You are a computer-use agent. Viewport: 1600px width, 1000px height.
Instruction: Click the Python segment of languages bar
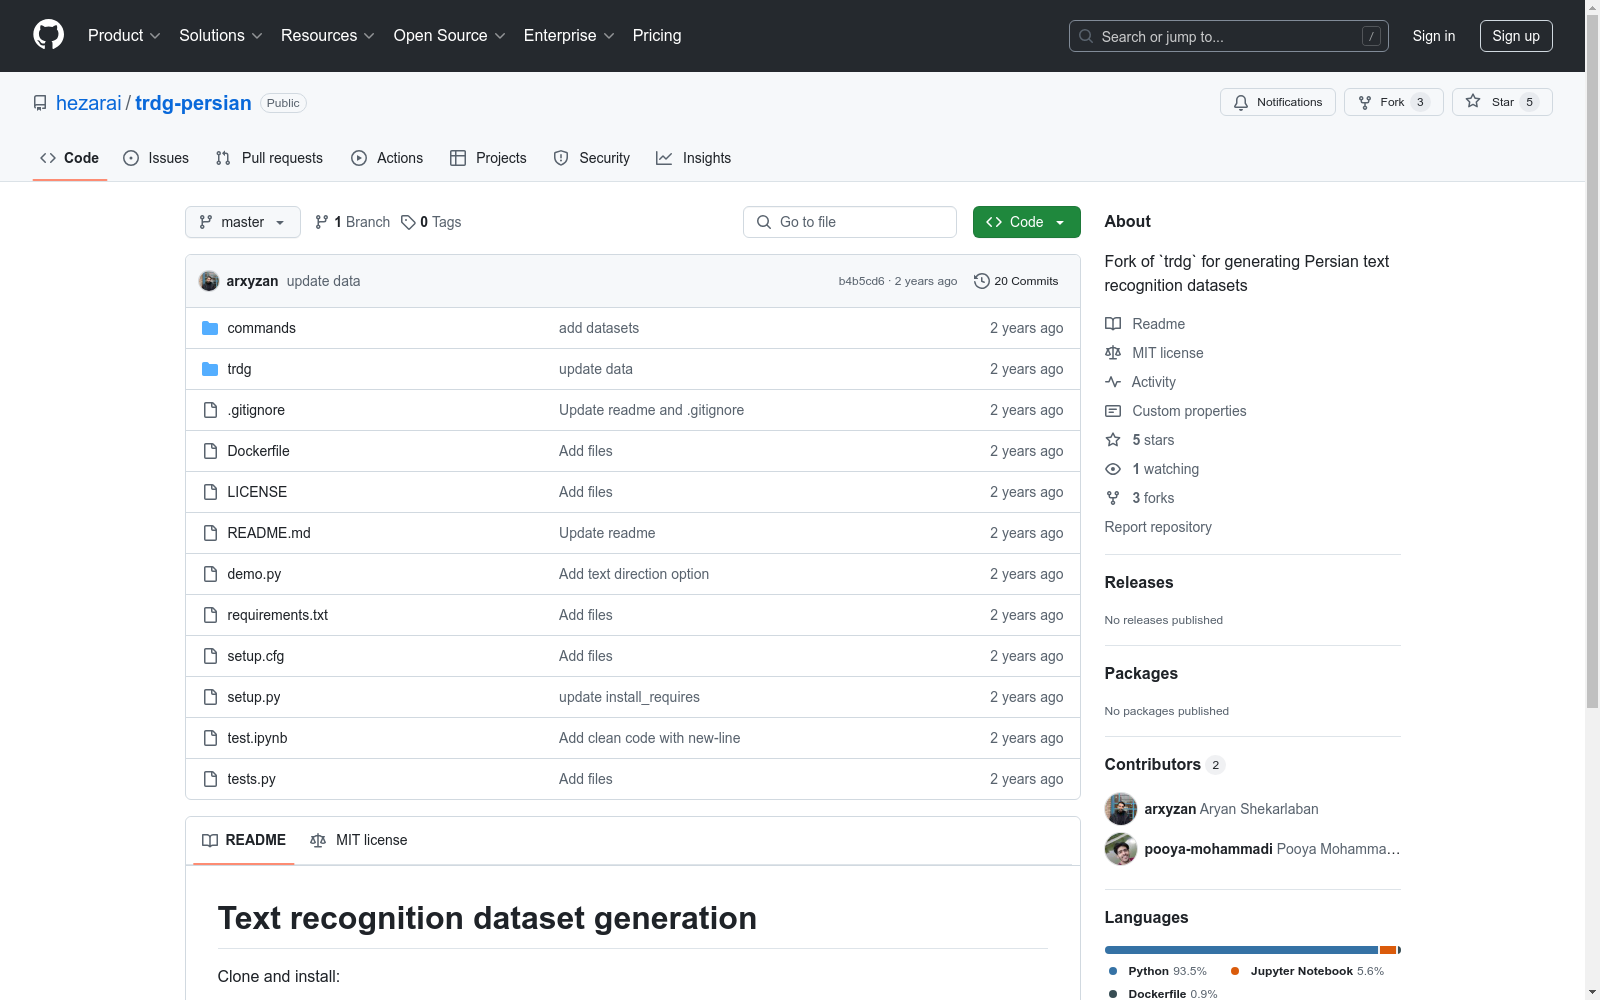(1241, 950)
